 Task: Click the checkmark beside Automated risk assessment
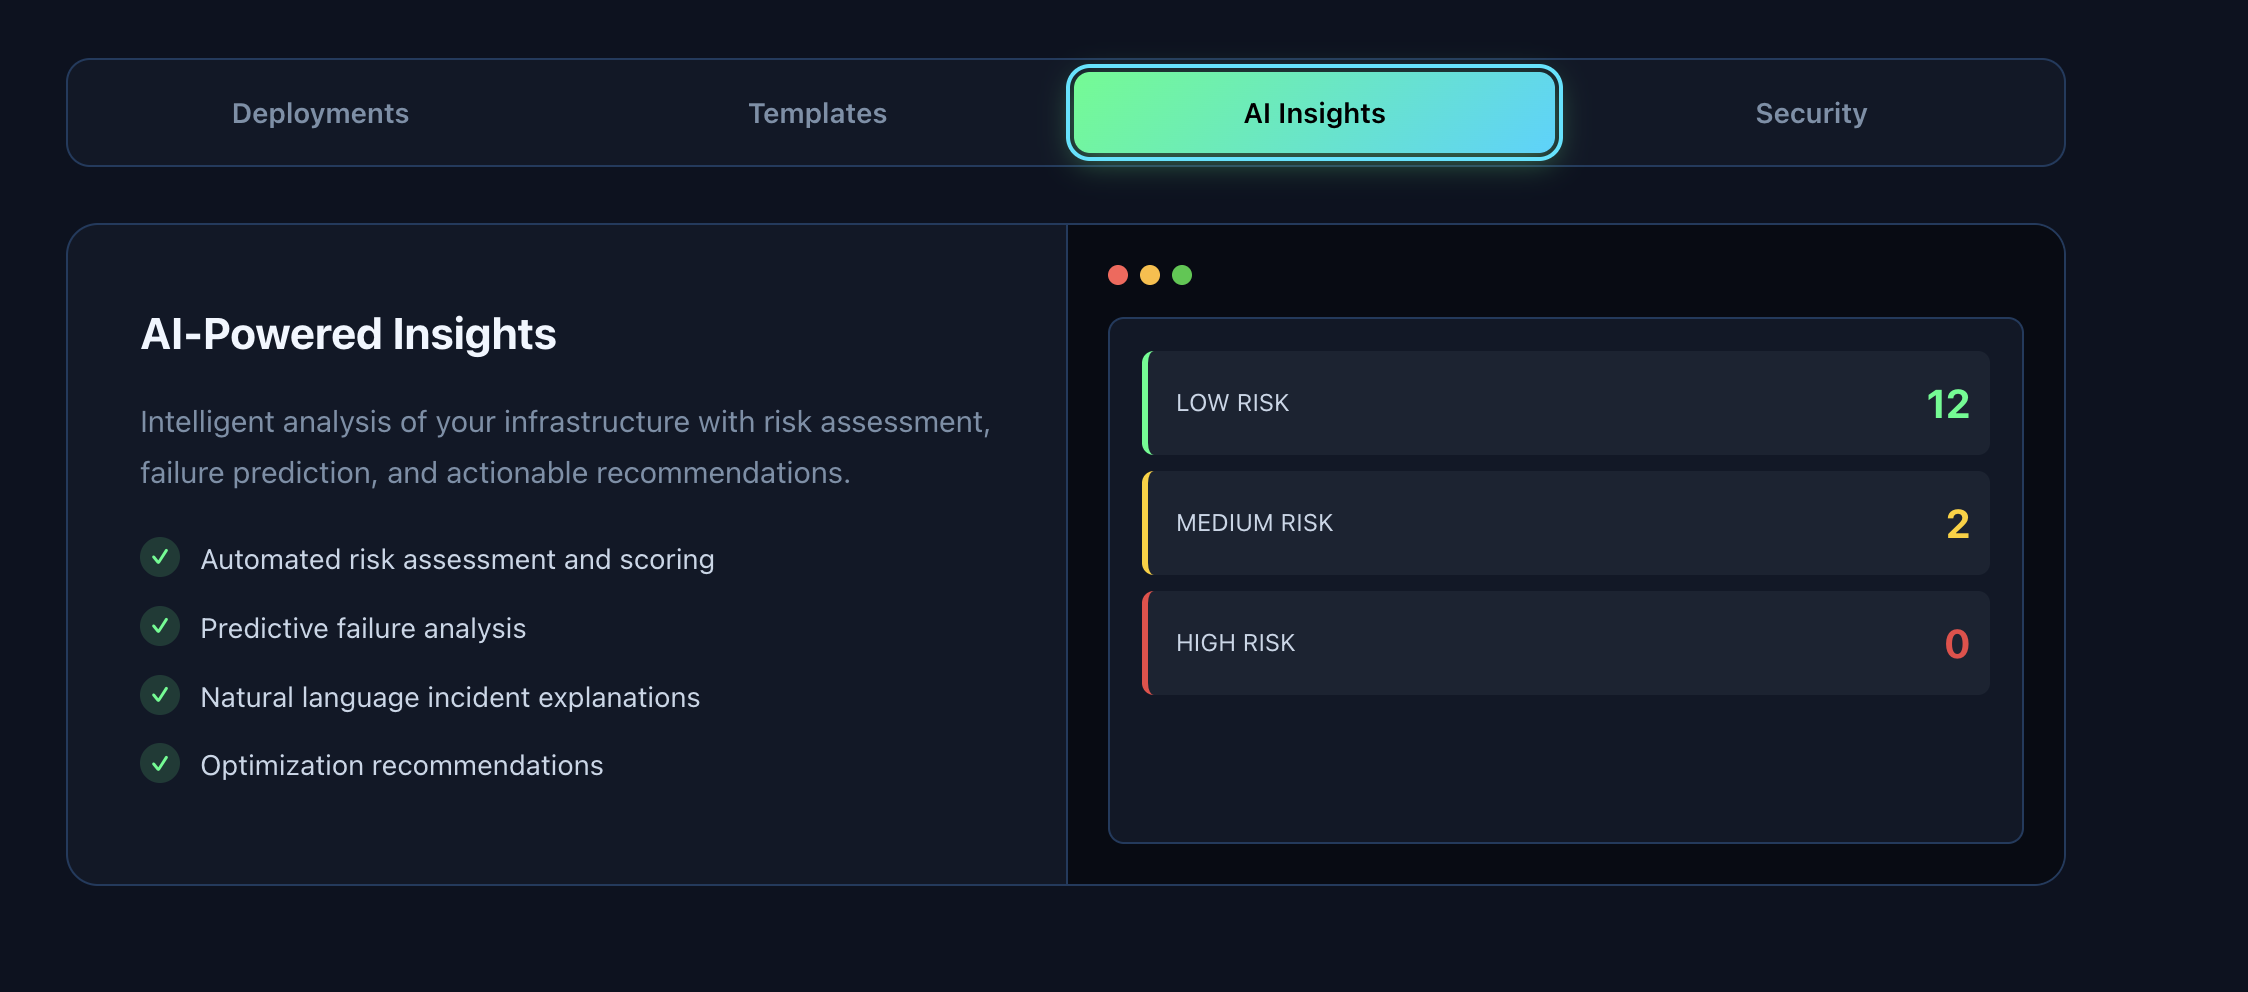160,558
